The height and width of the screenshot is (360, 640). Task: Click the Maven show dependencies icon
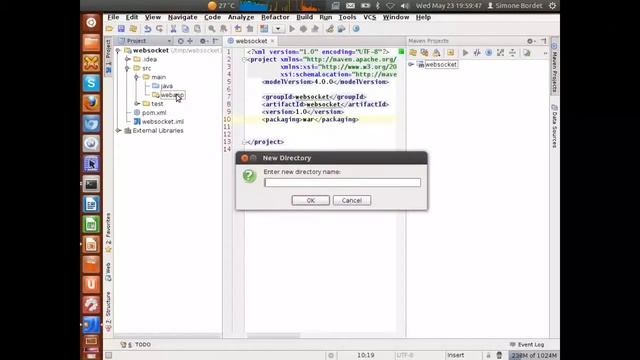coord(500,53)
